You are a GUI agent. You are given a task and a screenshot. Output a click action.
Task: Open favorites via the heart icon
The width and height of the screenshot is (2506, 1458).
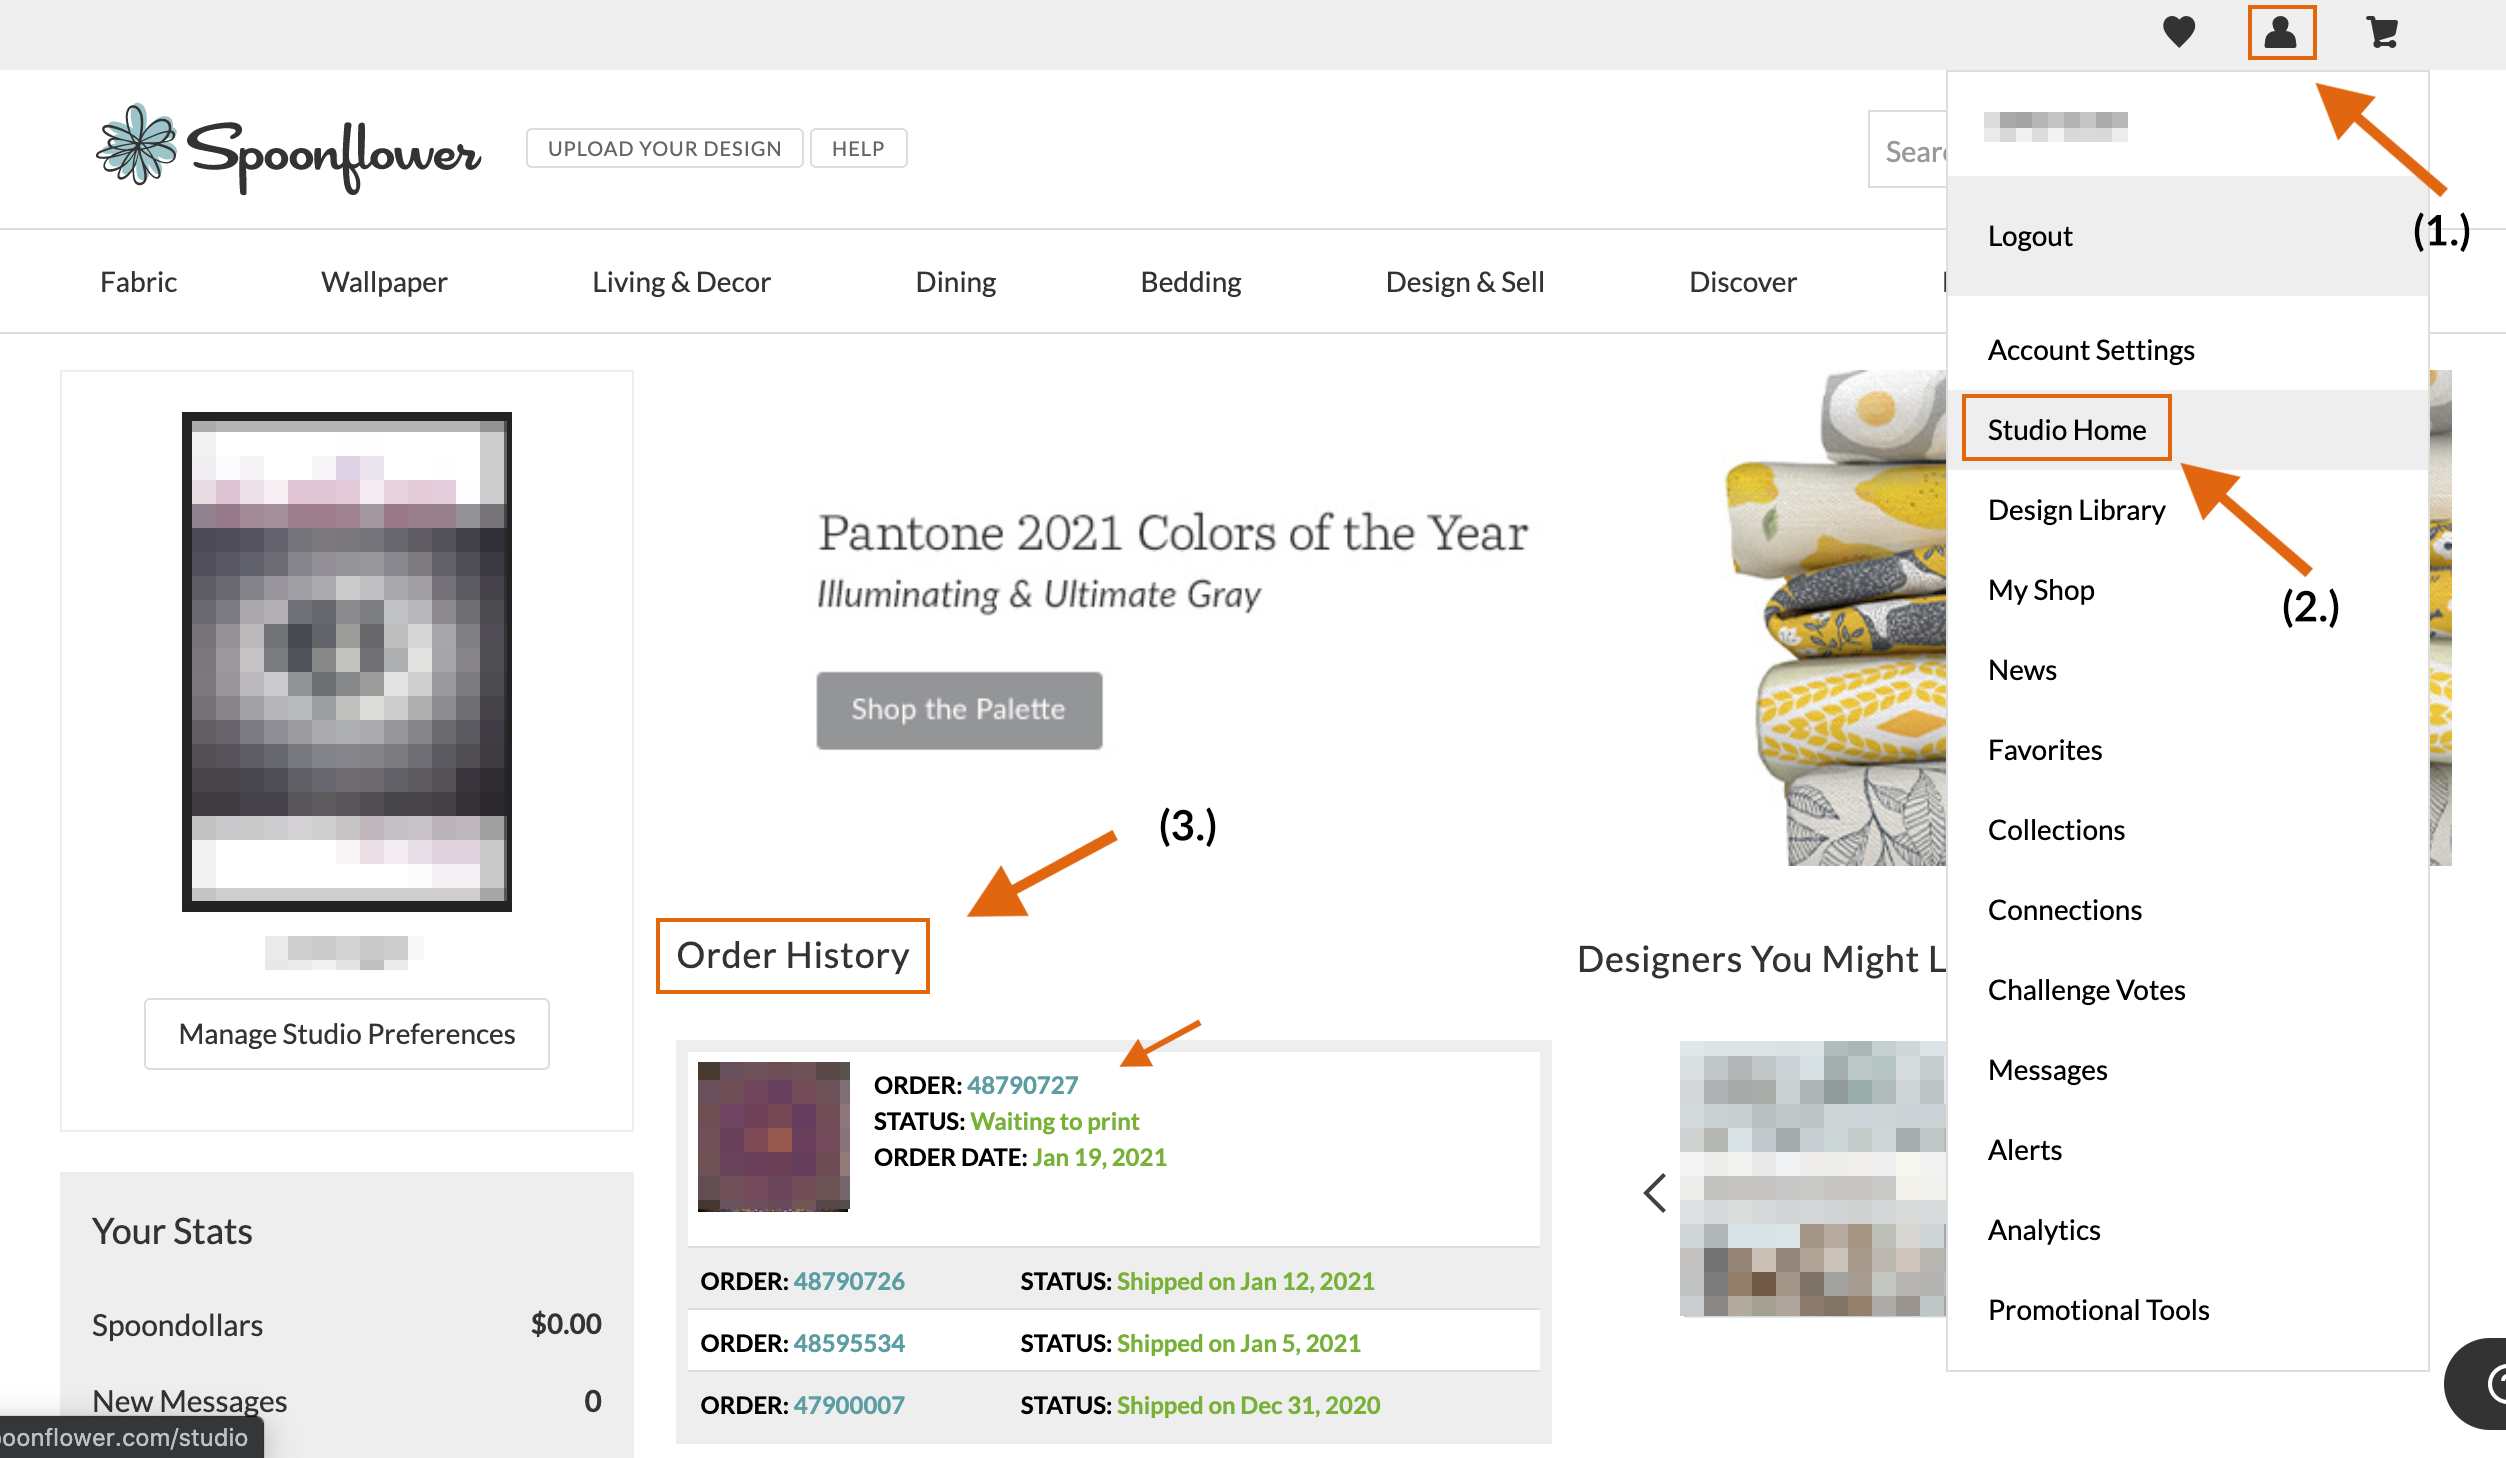pos(2178,32)
